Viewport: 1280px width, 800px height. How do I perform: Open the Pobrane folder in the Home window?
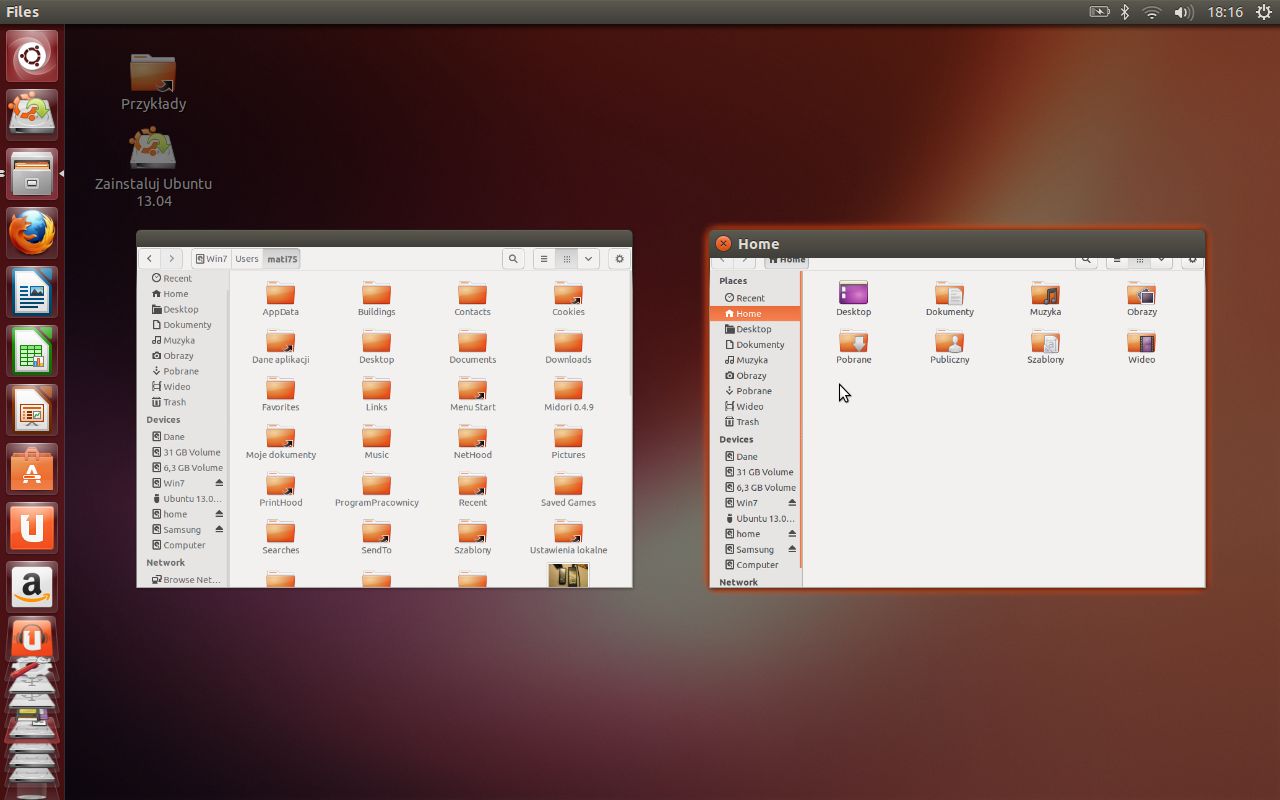point(853,347)
